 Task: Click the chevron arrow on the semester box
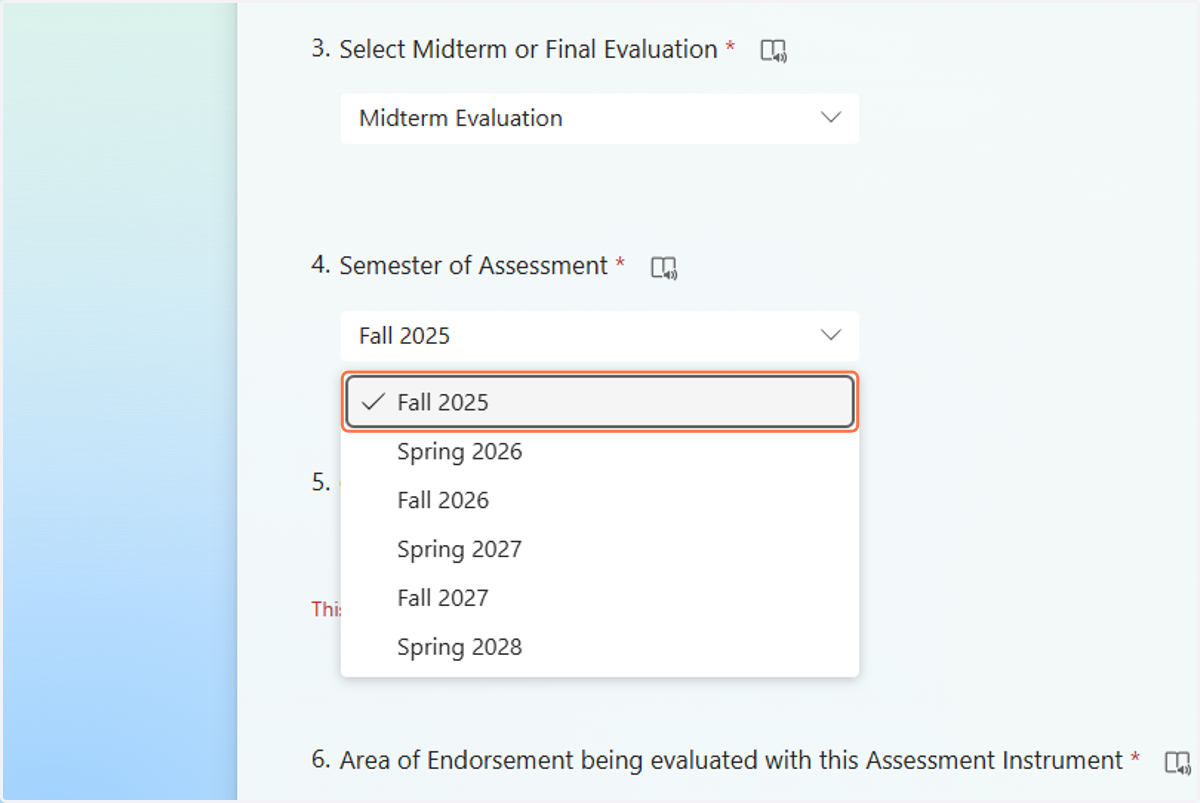click(830, 336)
